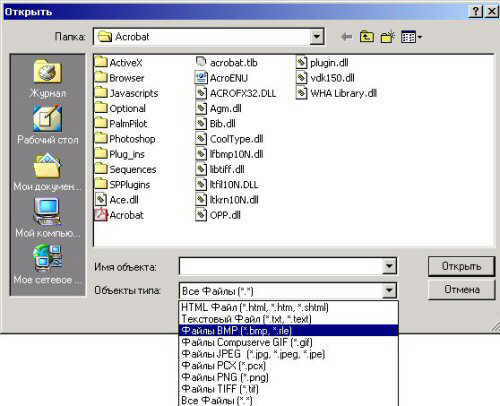This screenshot has width=500, height=406.
Task: Select the CoolType.dll file
Action: click(229, 139)
